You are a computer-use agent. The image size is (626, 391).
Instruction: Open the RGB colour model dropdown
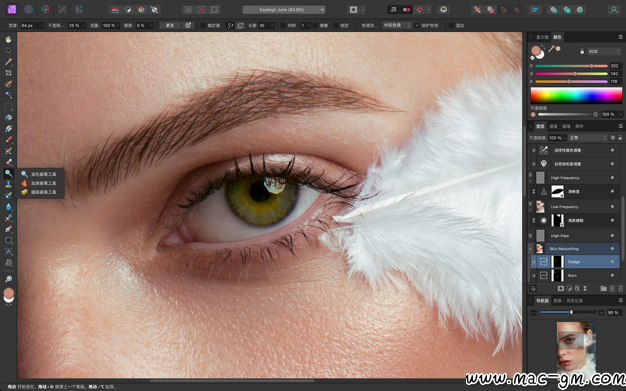[604, 52]
